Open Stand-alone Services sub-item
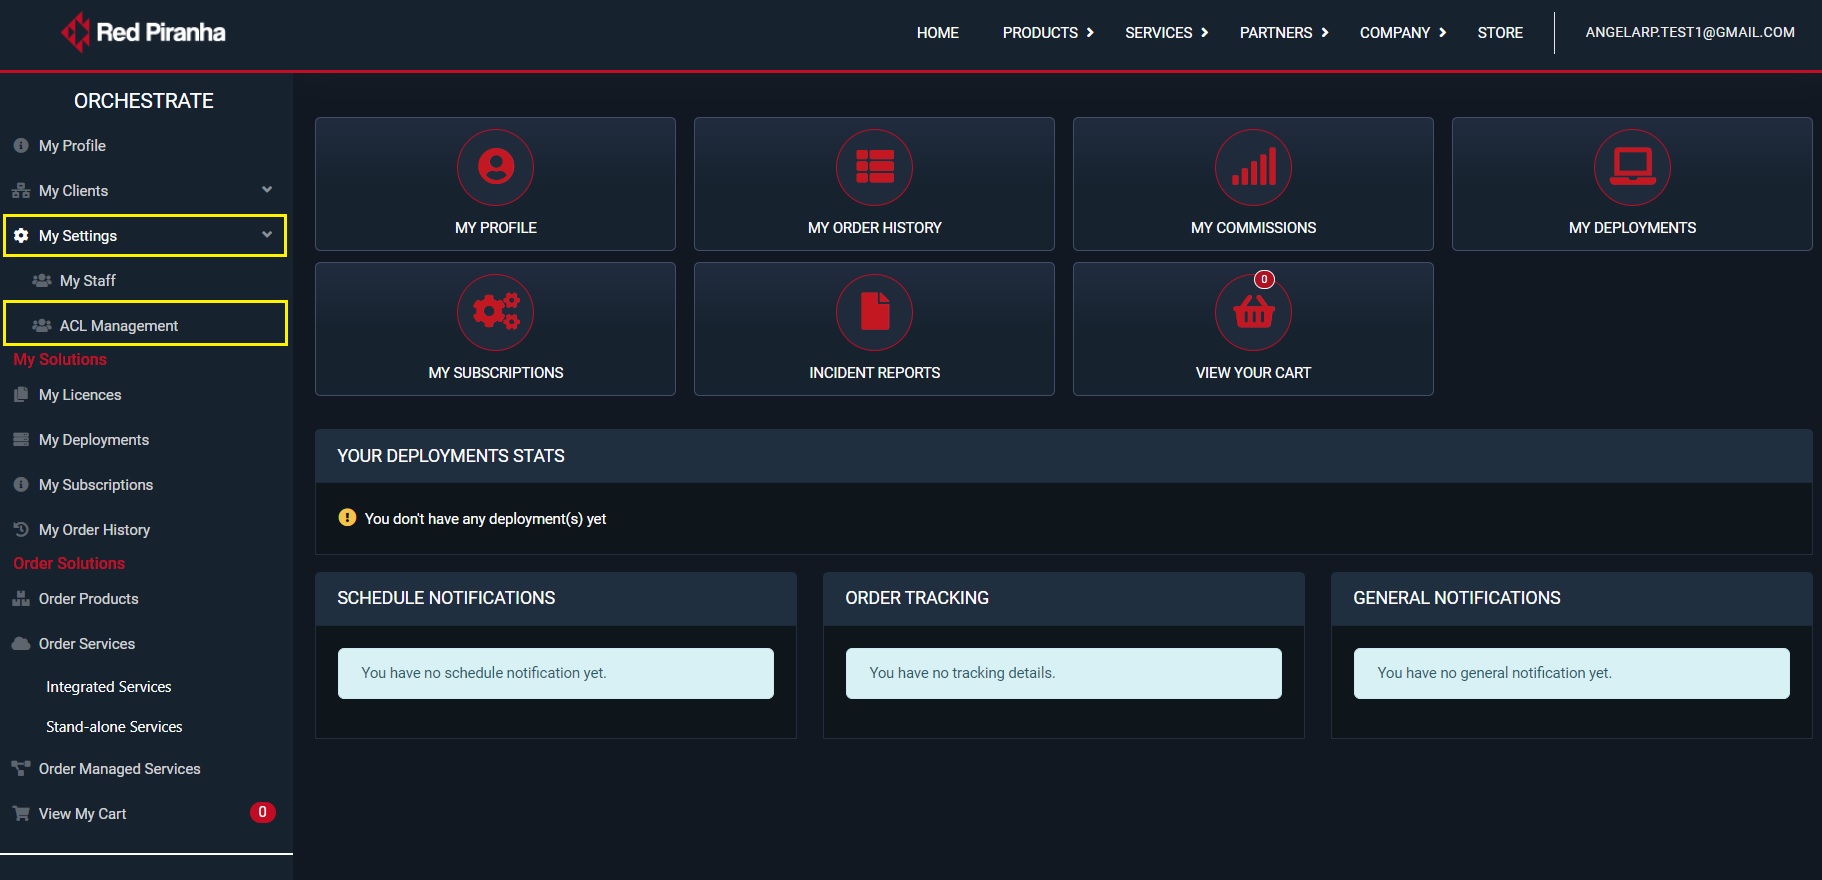 pos(114,727)
